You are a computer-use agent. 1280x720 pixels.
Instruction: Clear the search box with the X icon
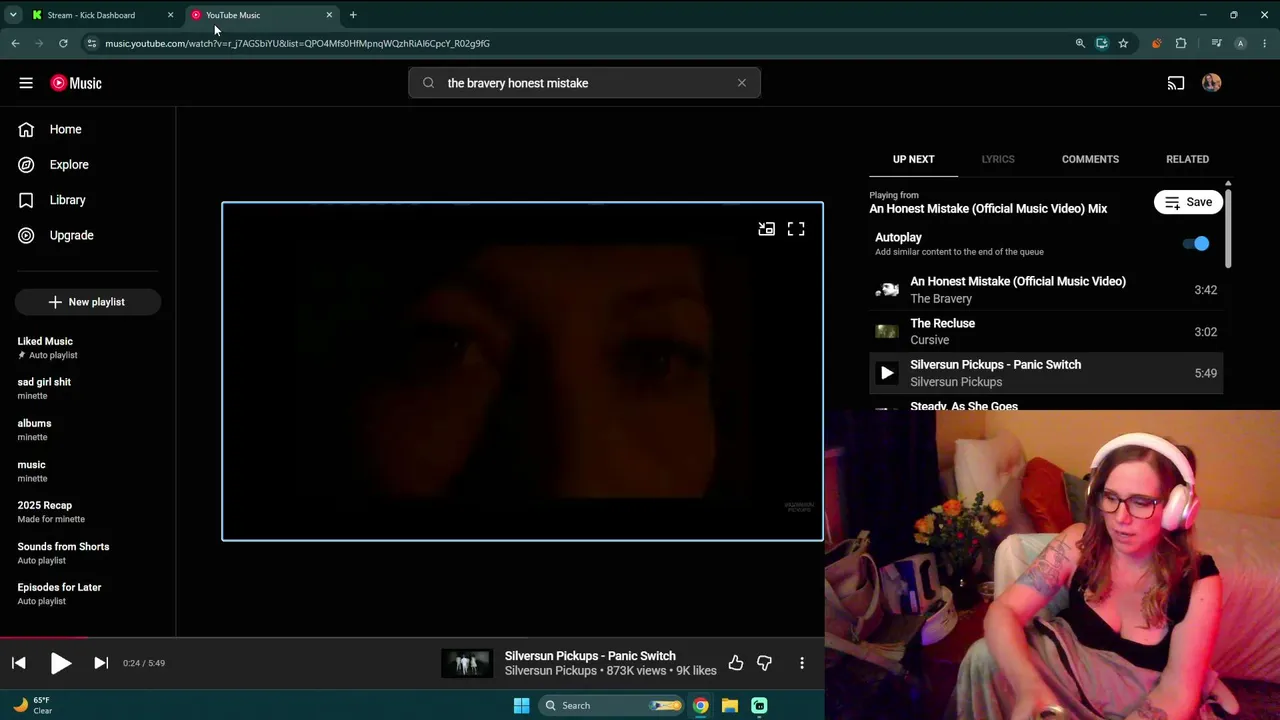[x=742, y=83]
